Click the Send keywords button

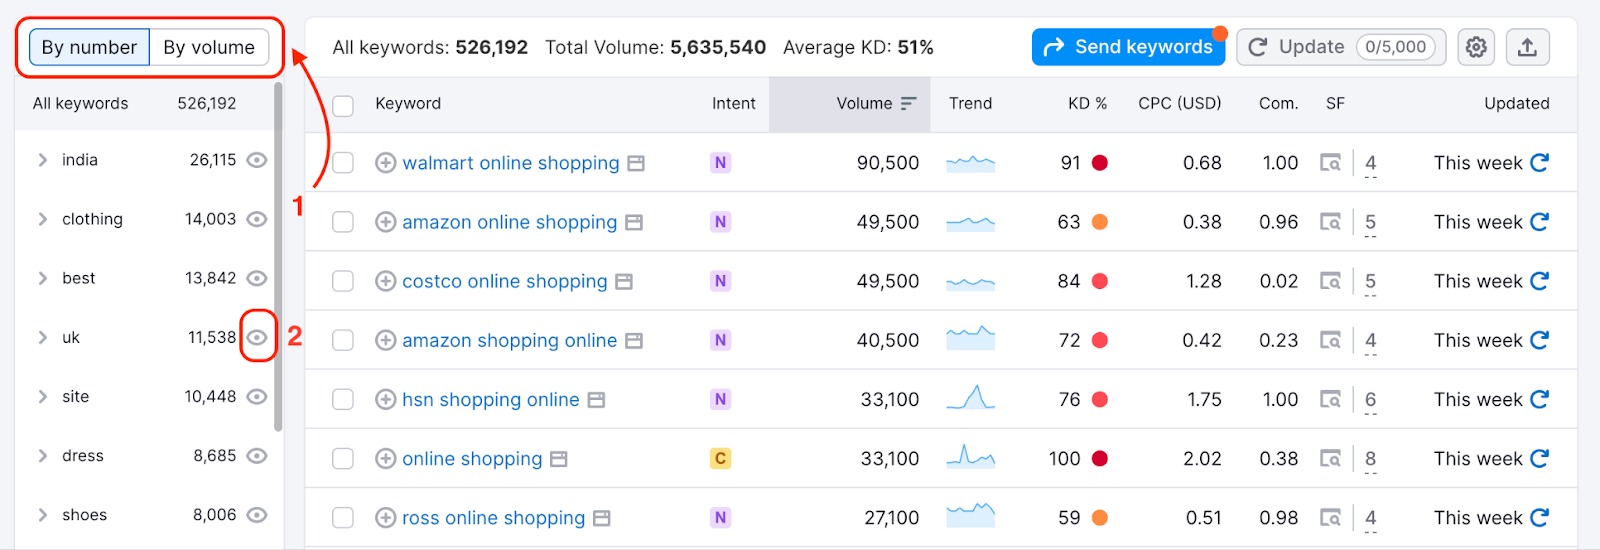point(1128,47)
